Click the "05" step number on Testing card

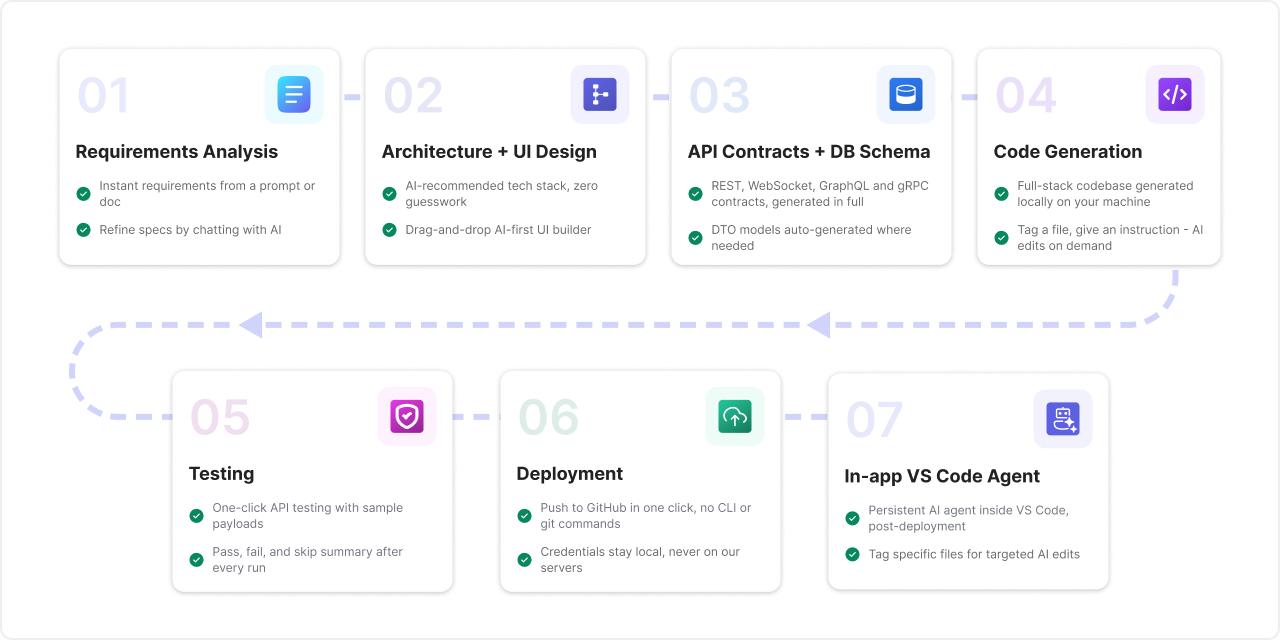coord(220,418)
